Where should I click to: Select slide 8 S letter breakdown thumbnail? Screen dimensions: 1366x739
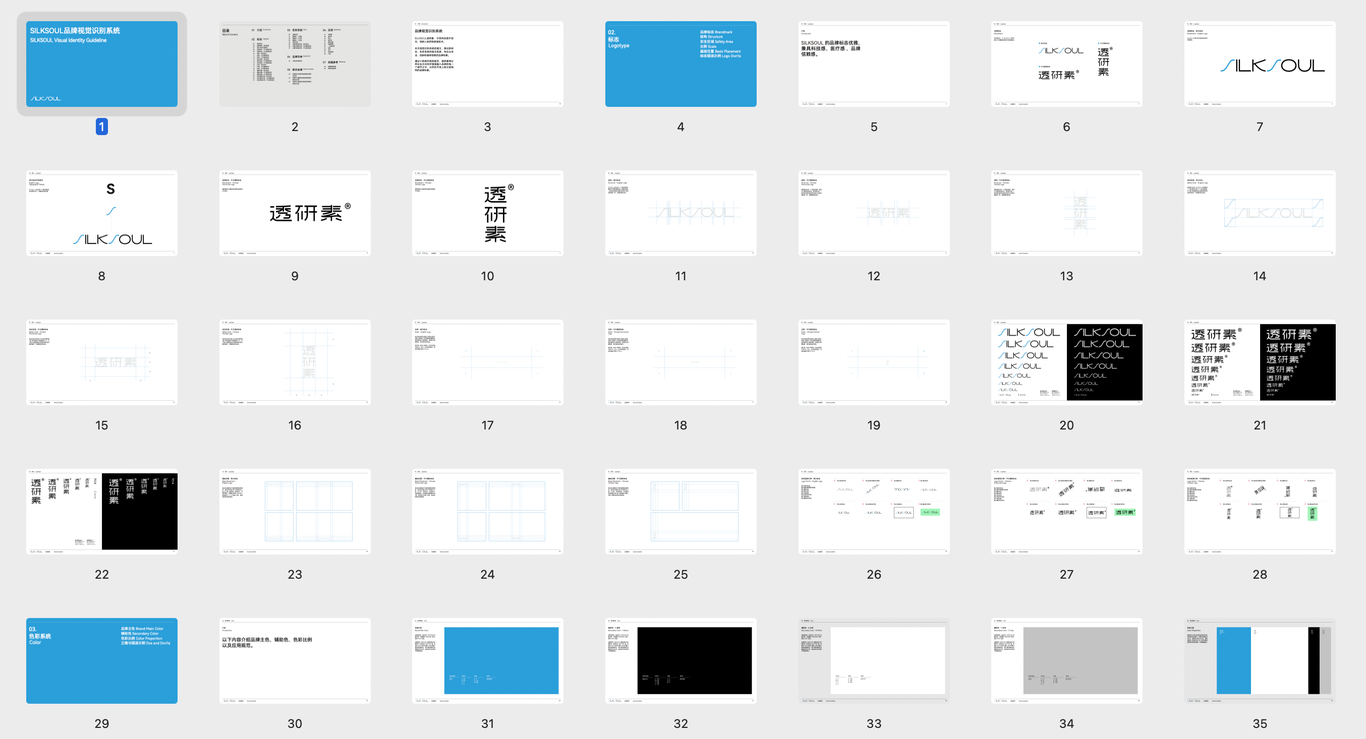102,213
